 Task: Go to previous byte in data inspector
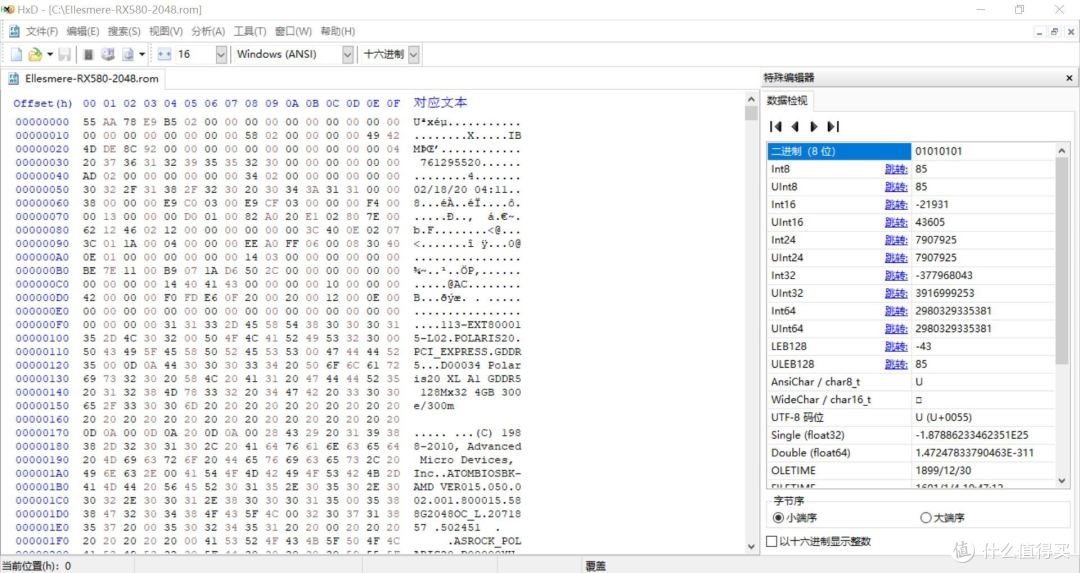[x=795, y=127]
